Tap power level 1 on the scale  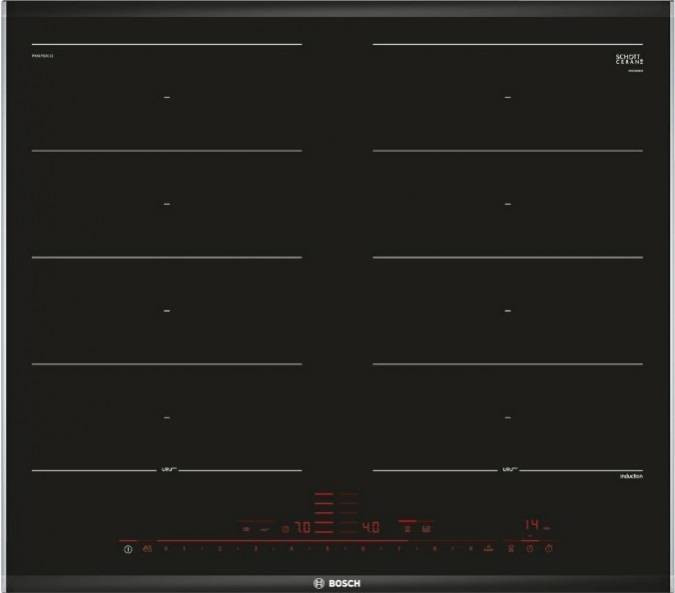[x=184, y=549]
